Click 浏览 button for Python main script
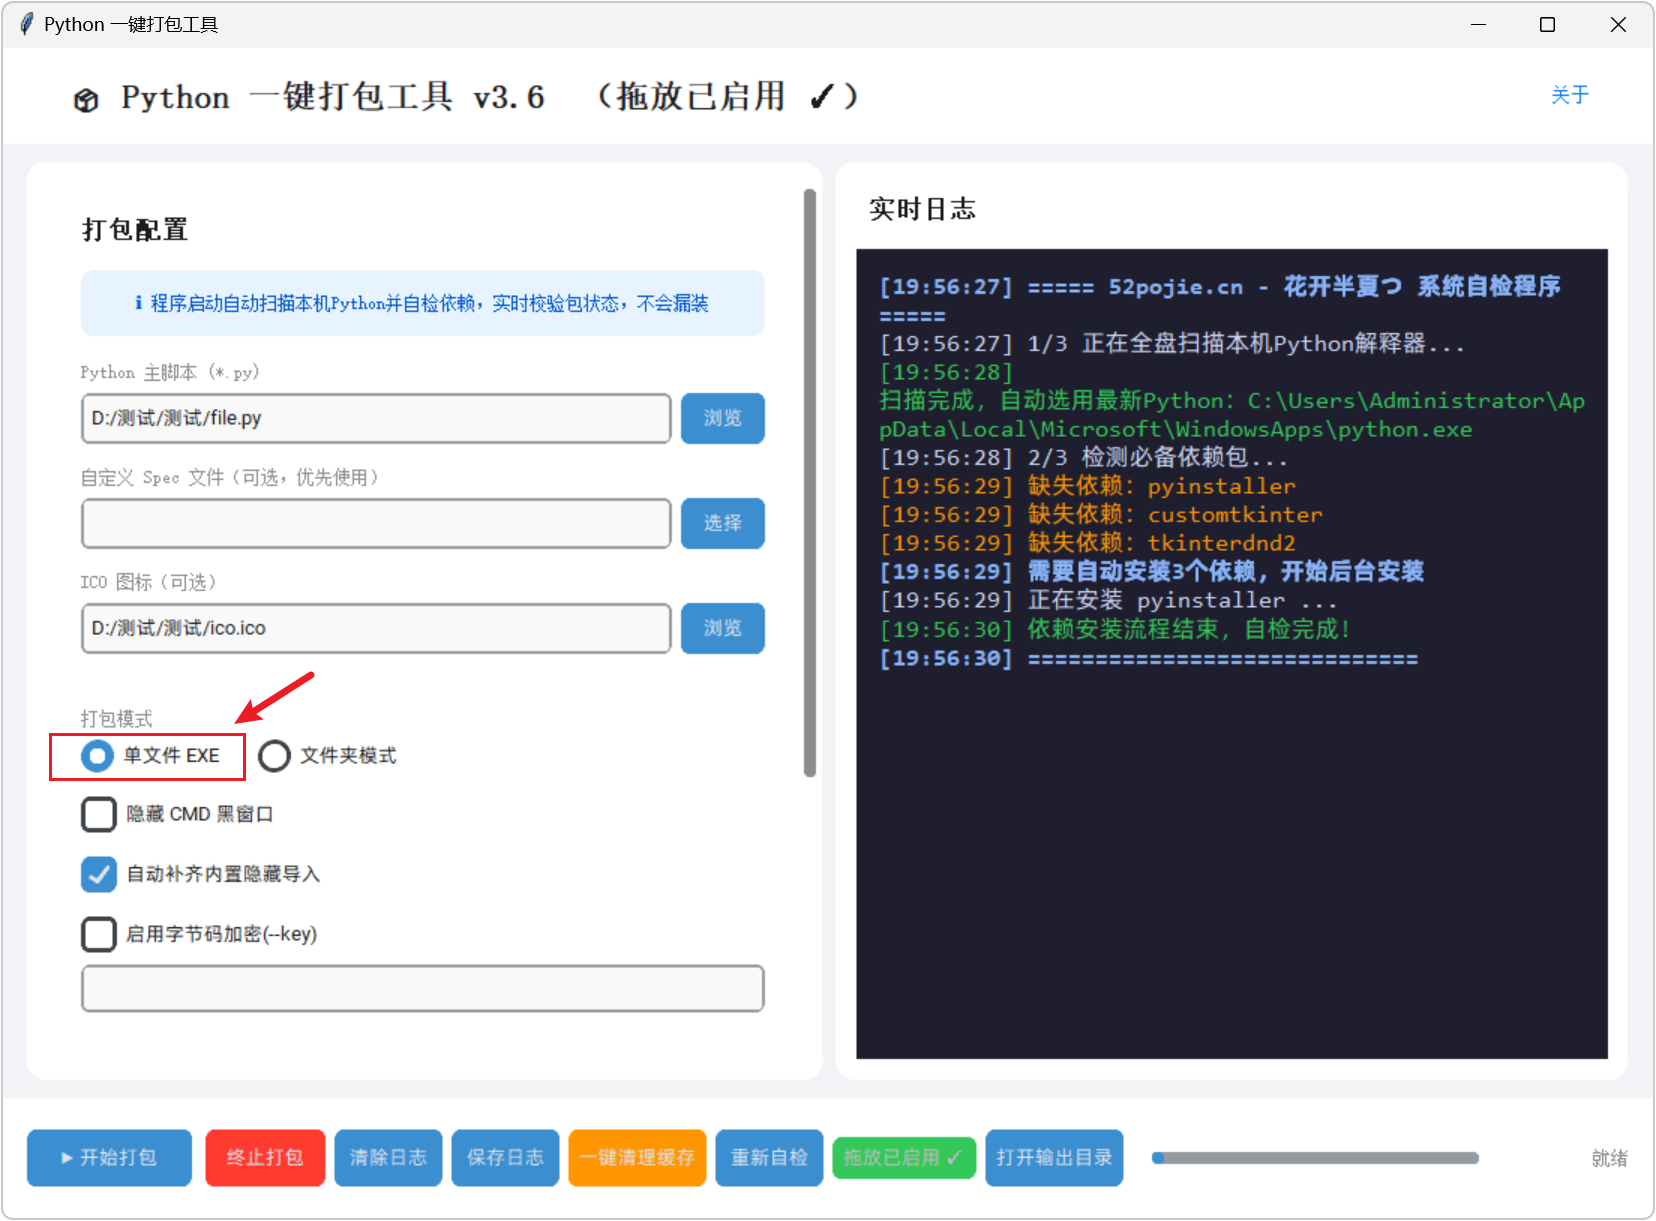 tap(723, 418)
